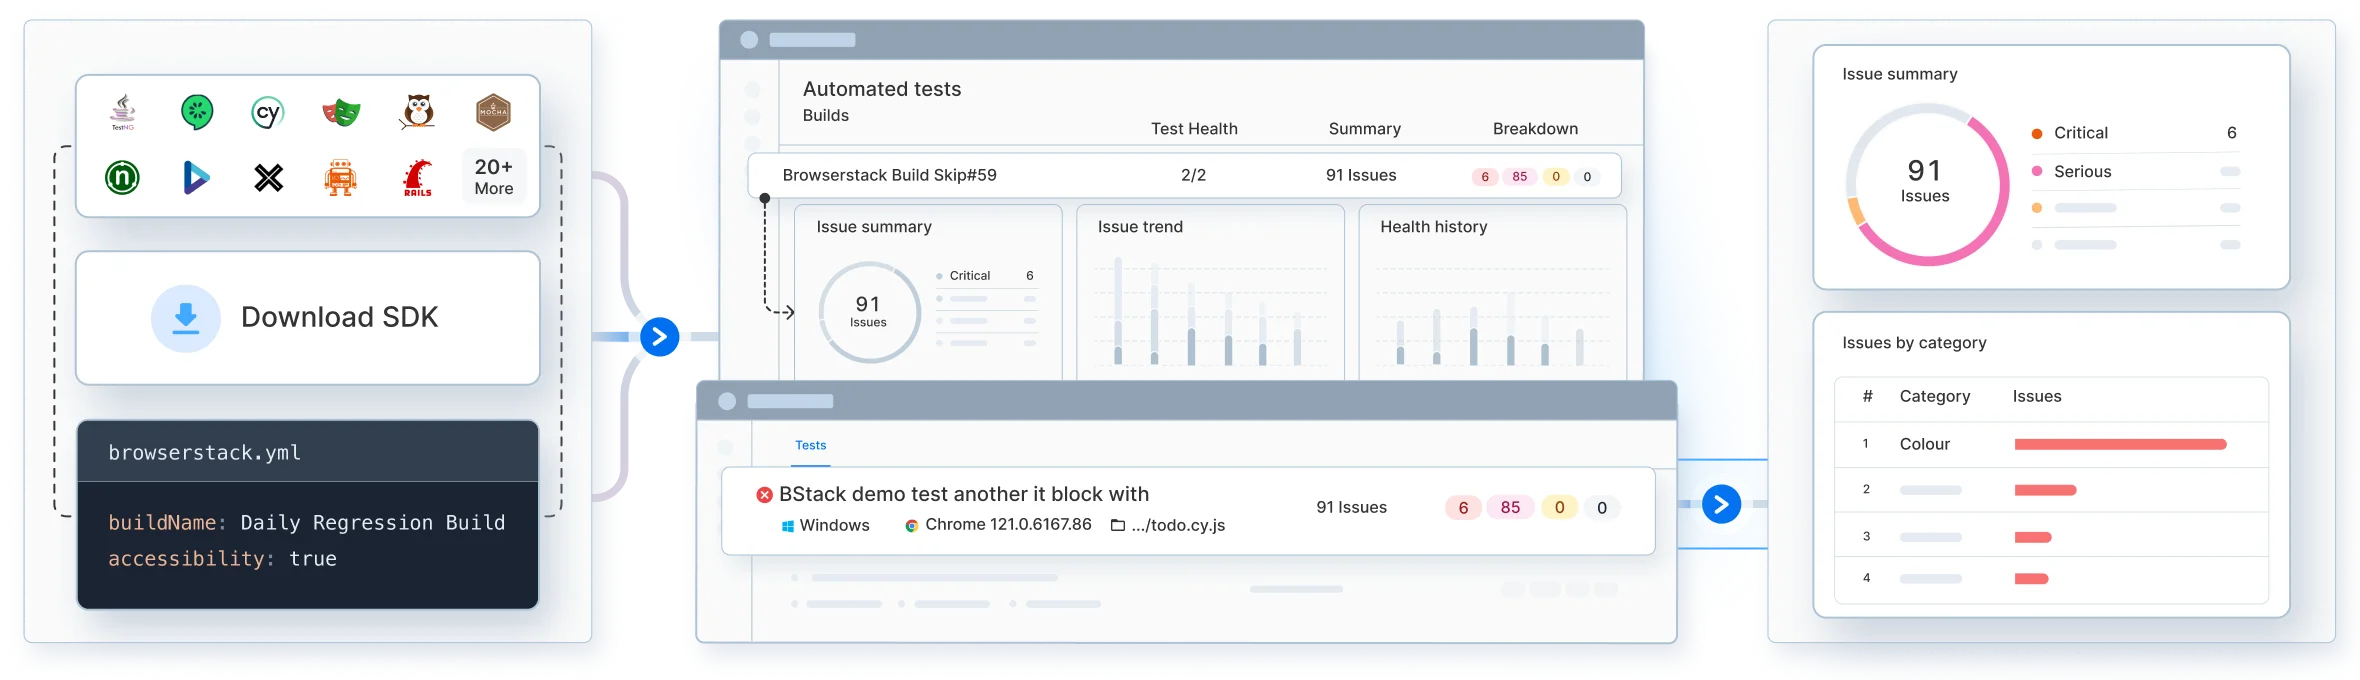
Task: Click the red "6" badge in test row
Action: point(1463,508)
